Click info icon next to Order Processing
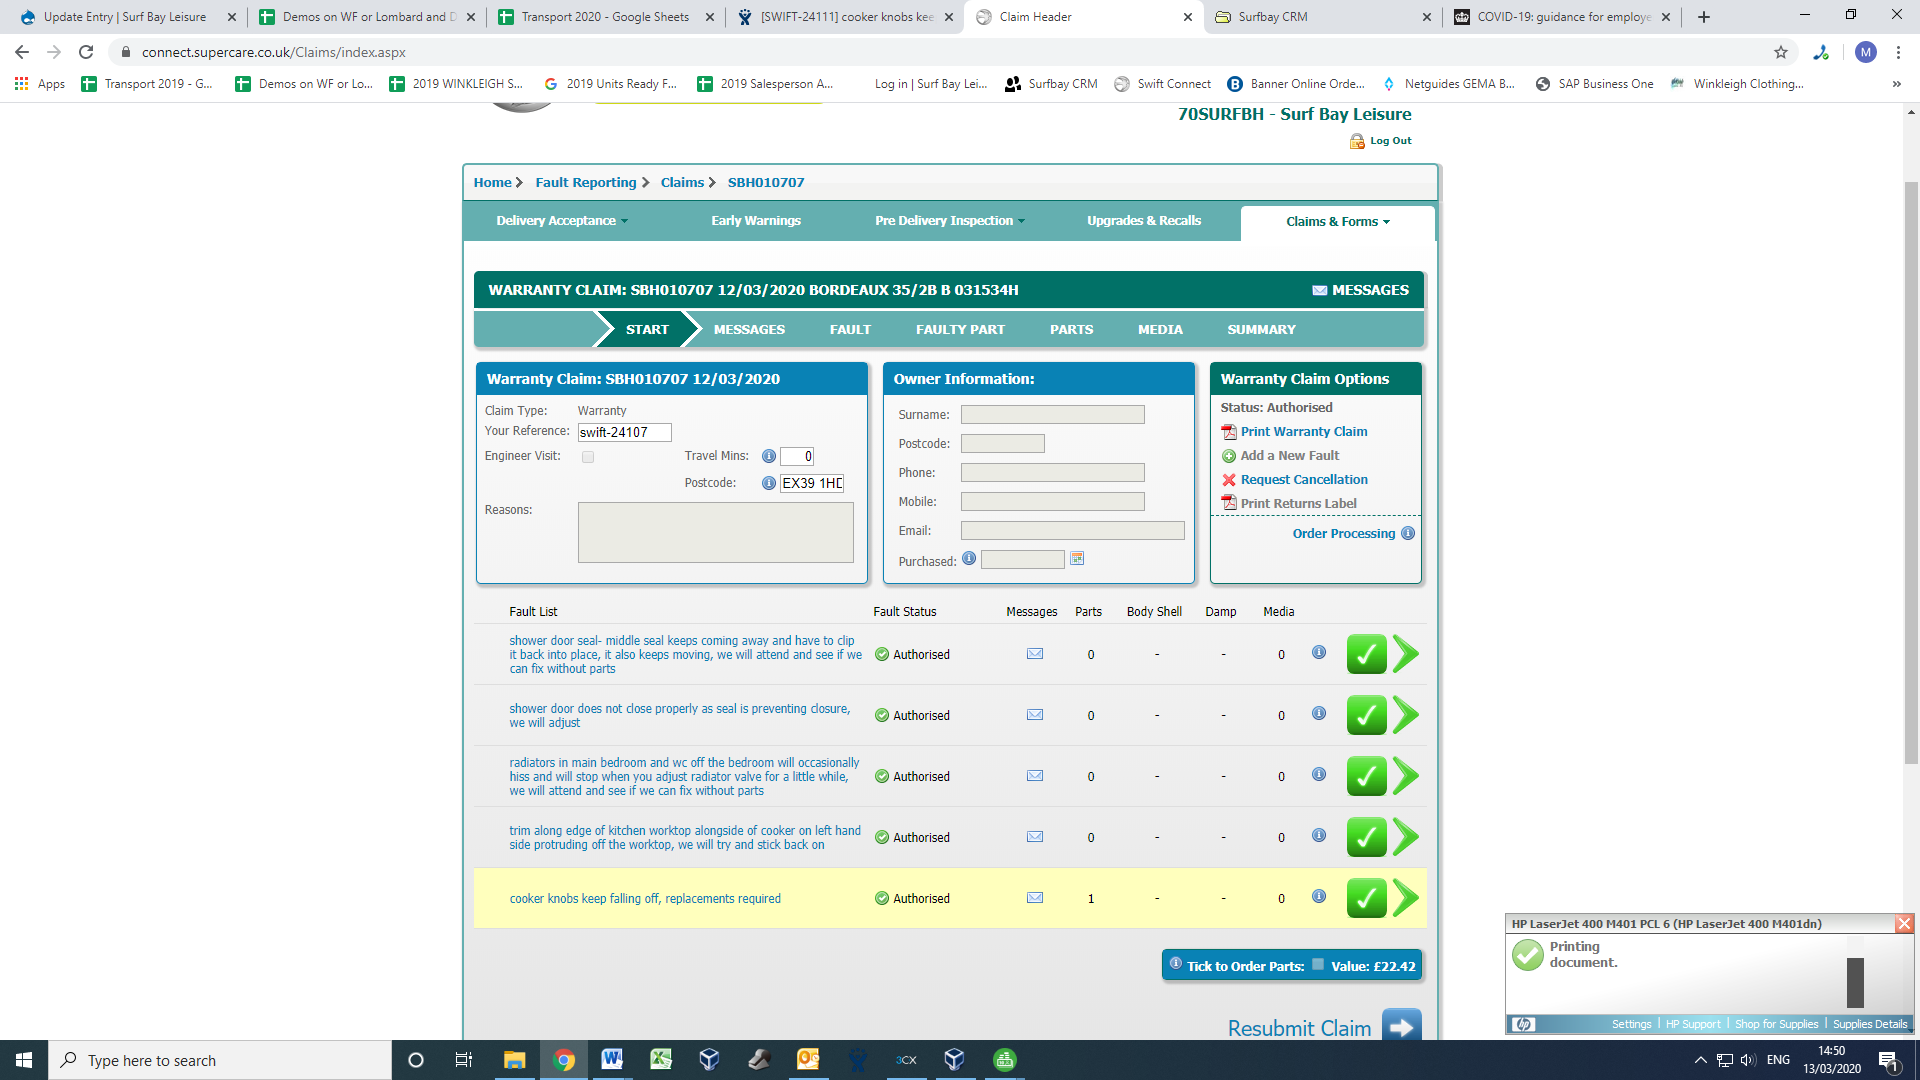The height and width of the screenshot is (1080, 1920). tap(1408, 533)
